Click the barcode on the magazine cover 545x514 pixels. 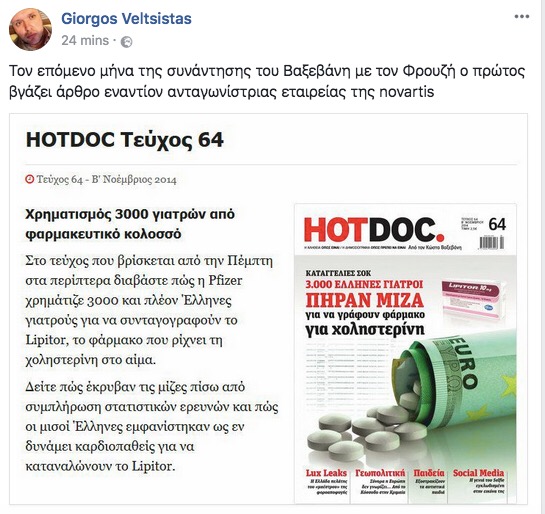point(492,242)
